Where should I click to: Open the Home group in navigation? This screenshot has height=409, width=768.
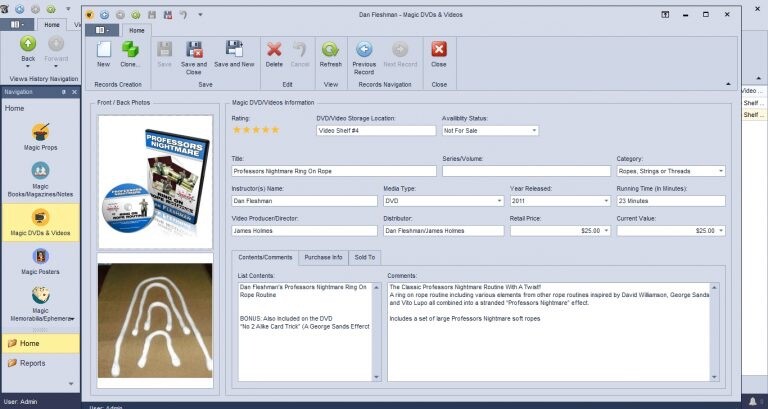point(40,343)
